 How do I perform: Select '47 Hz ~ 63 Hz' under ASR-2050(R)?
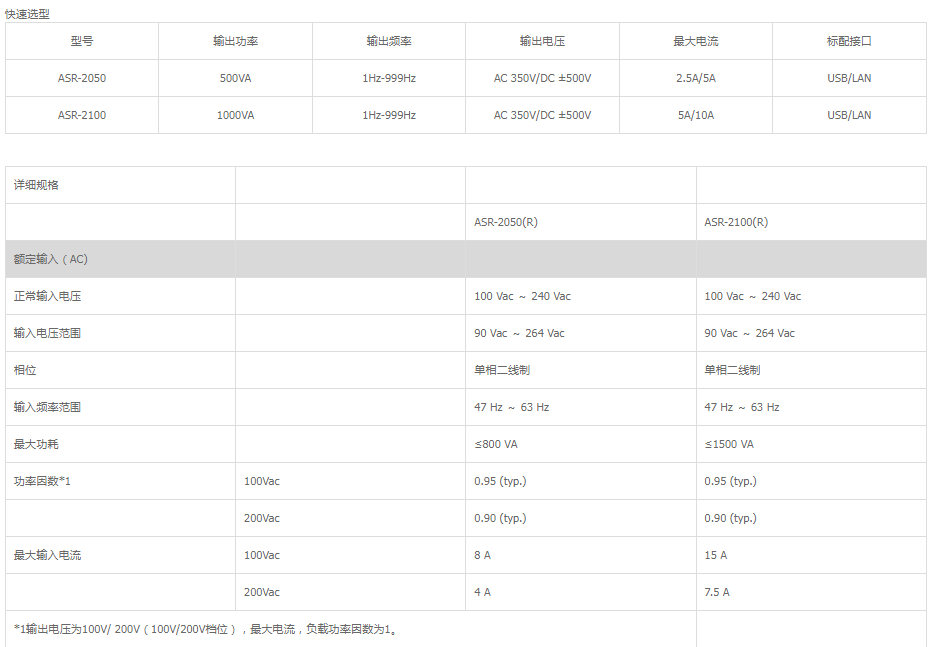(x=511, y=407)
